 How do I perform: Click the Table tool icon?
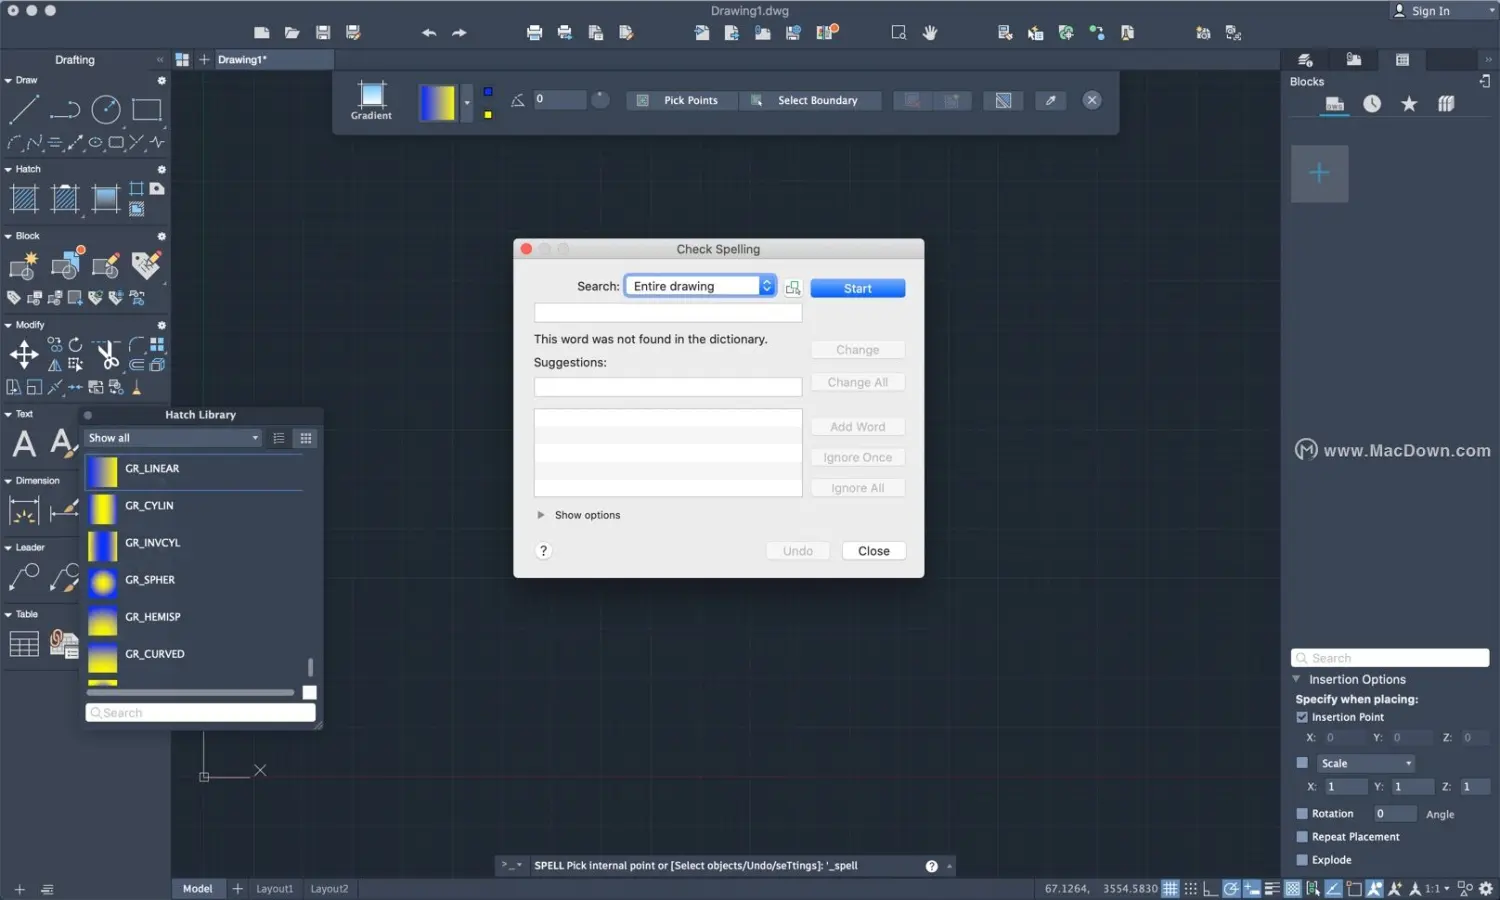click(24, 644)
